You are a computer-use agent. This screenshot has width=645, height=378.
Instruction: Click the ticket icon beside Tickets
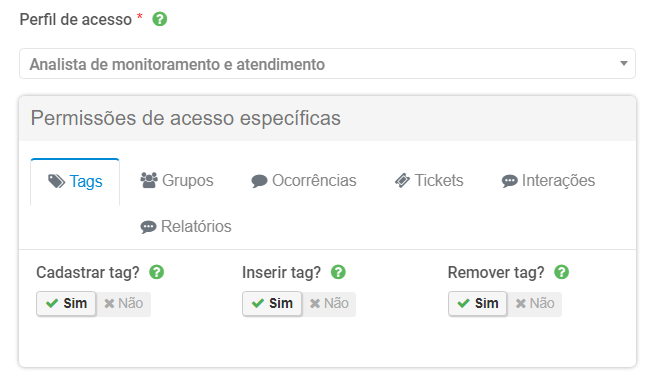(x=402, y=180)
